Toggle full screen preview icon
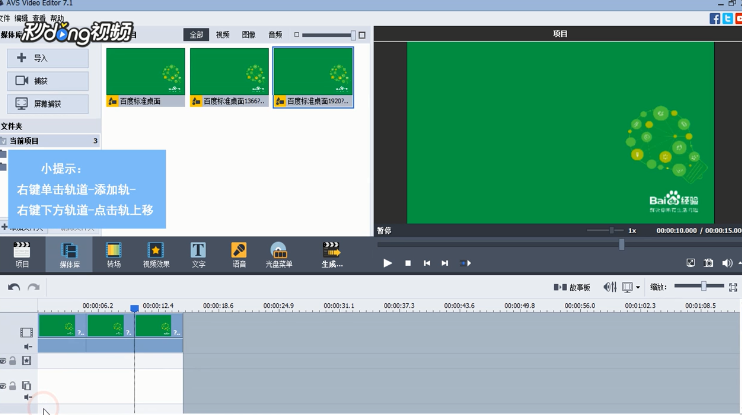The height and width of the screenshot is (415, 742). pyautogui.click(x=691, y=263)
